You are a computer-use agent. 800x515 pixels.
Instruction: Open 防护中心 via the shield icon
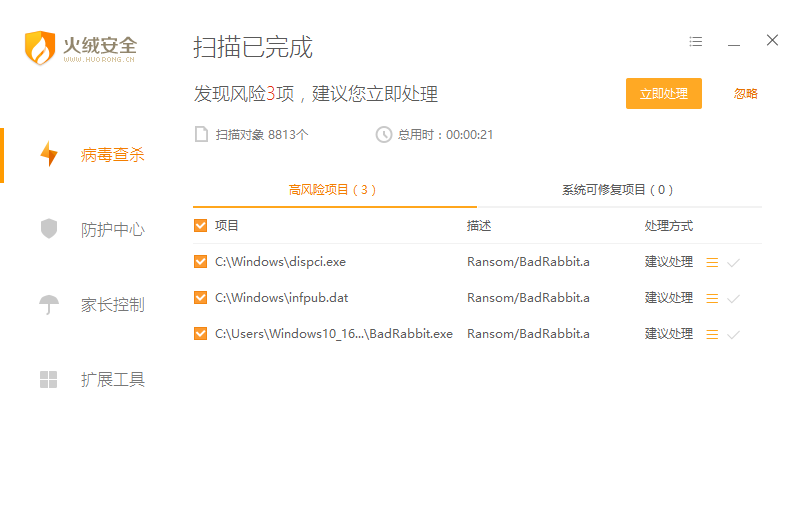point(48,229)
